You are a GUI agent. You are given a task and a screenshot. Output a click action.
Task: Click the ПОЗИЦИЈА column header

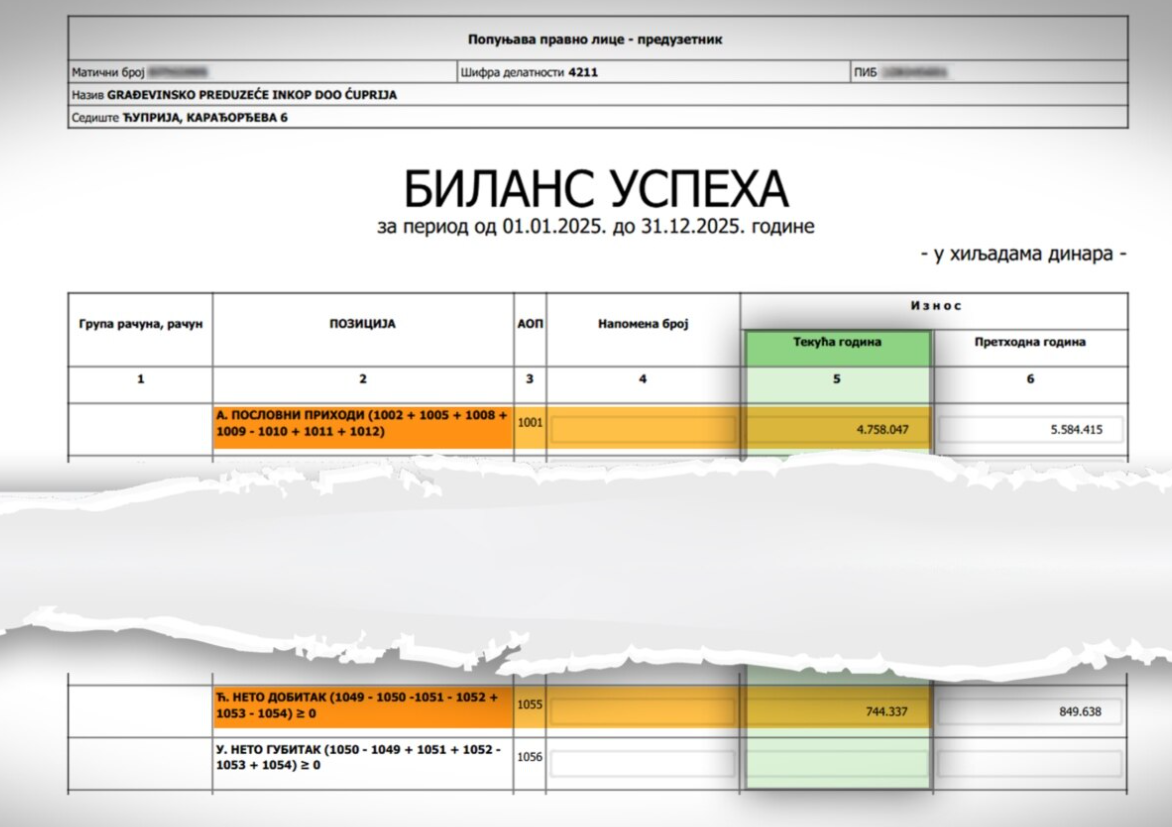363,324
